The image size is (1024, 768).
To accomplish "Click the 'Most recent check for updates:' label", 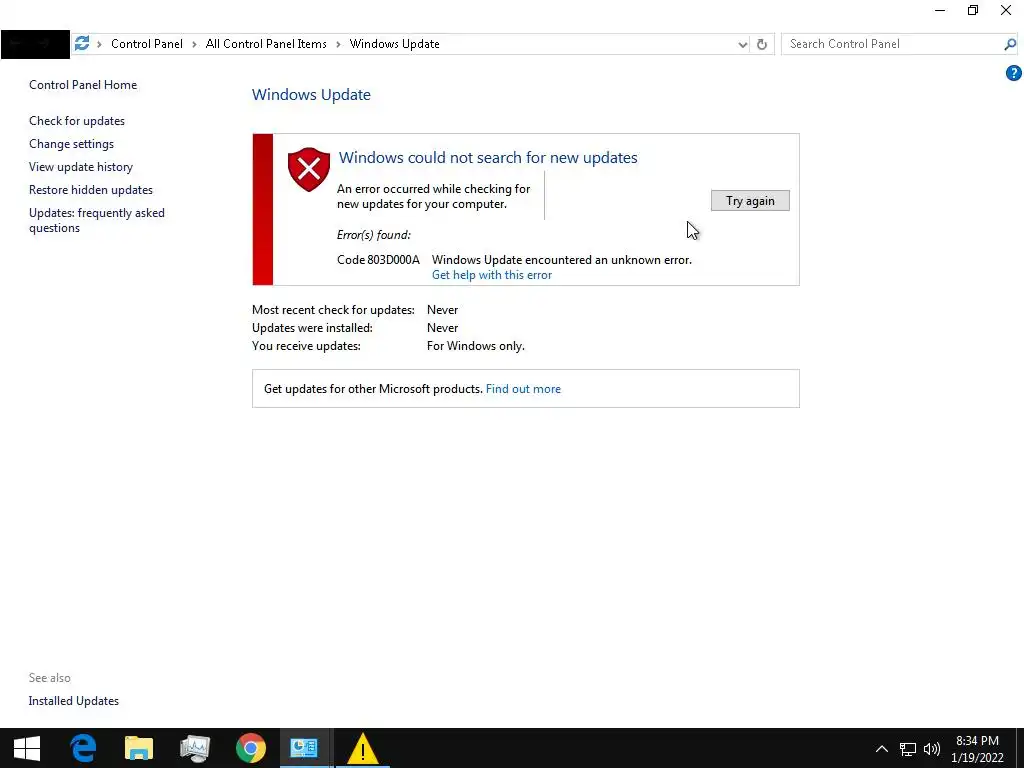I will click(x=333, y=310).
